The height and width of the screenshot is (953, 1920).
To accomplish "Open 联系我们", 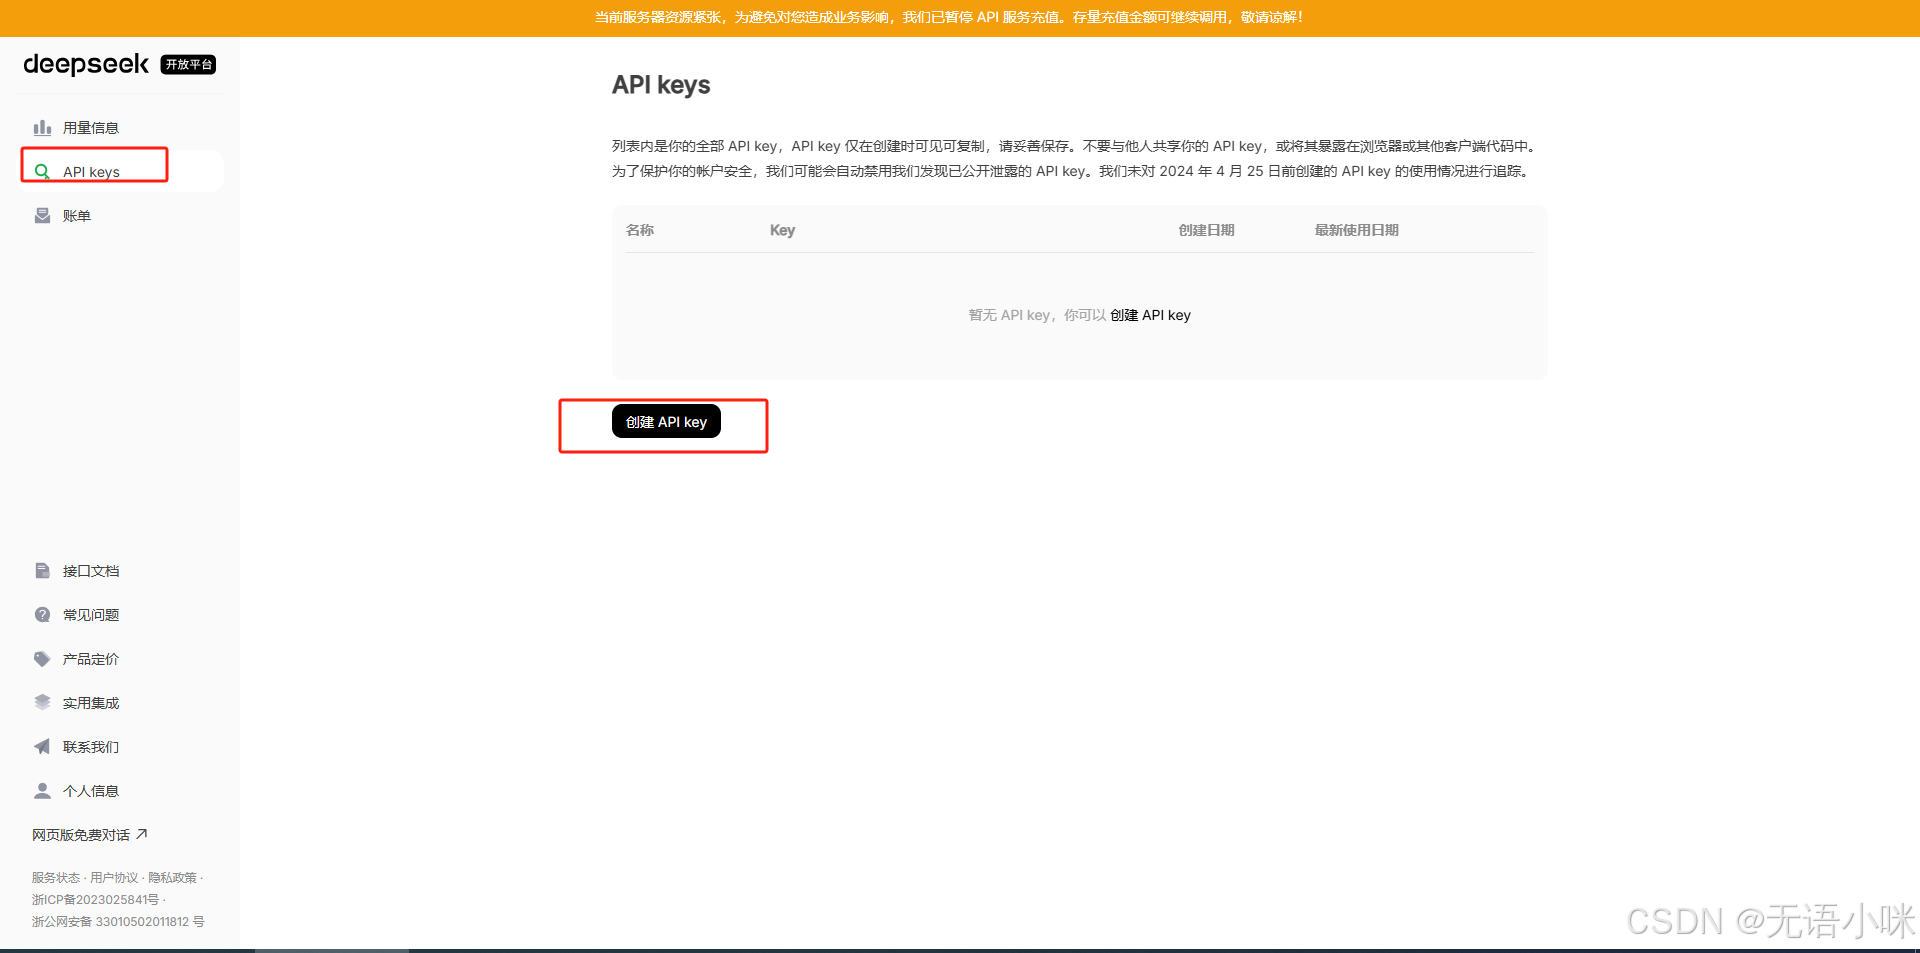I will (120, 747).
